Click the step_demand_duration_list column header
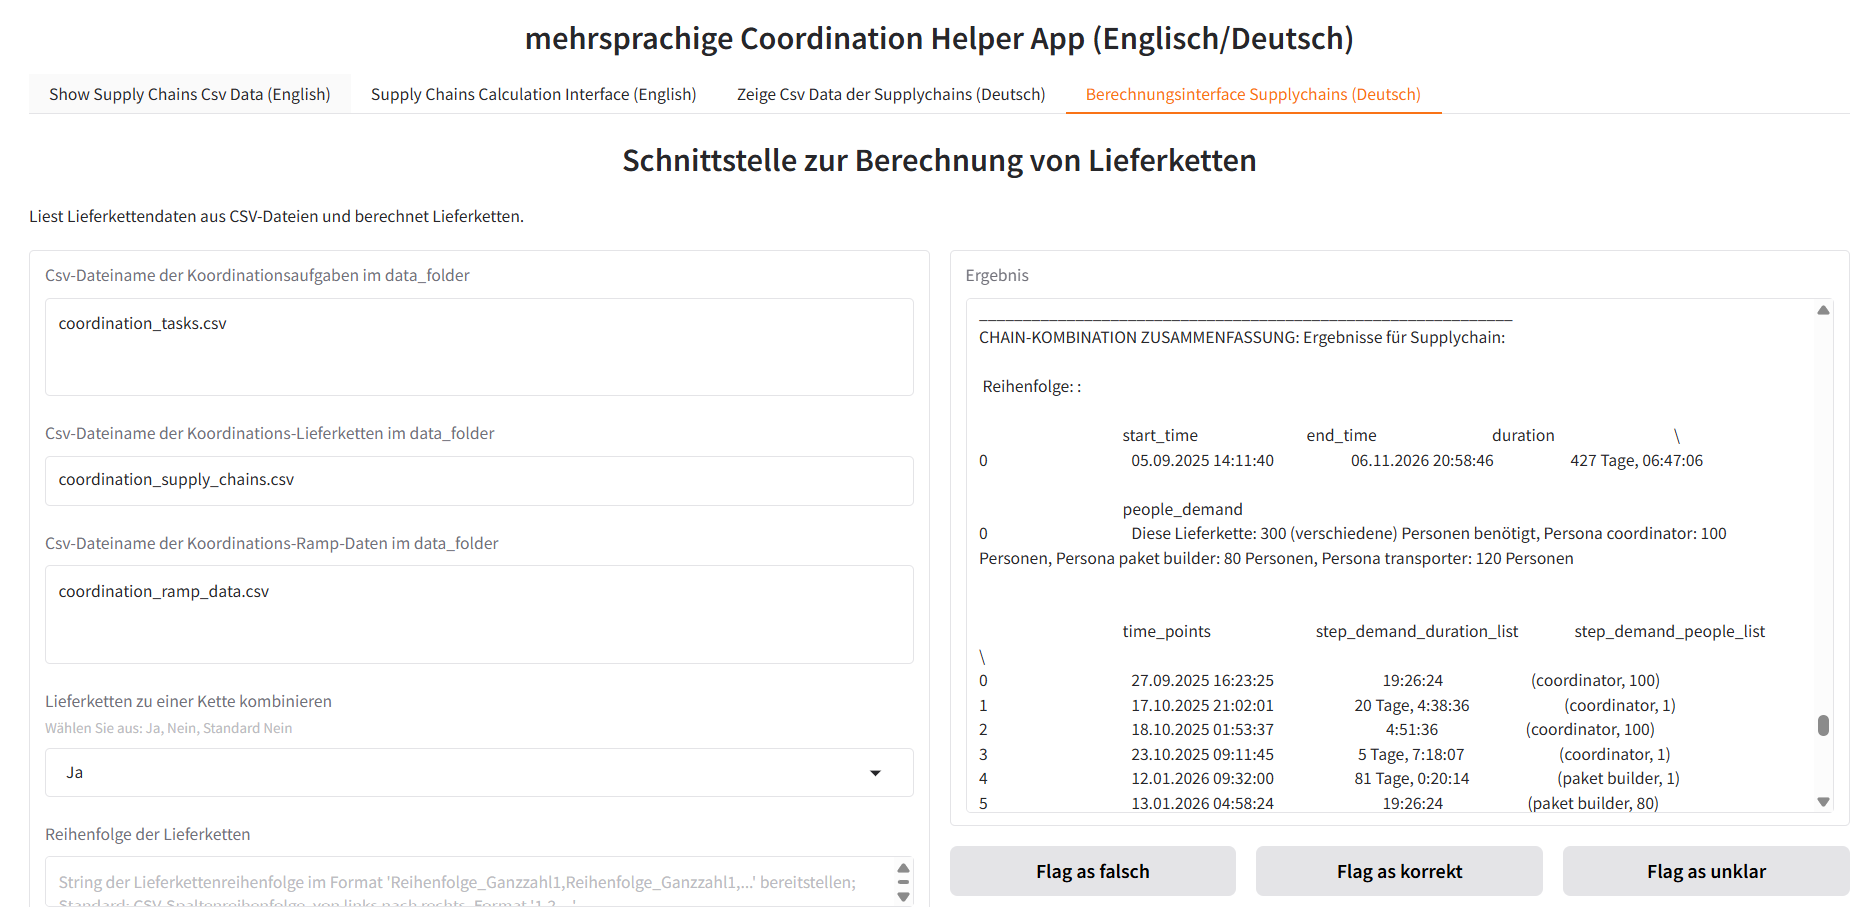Screen dimensions: 1872x907 coord(1417,631)
